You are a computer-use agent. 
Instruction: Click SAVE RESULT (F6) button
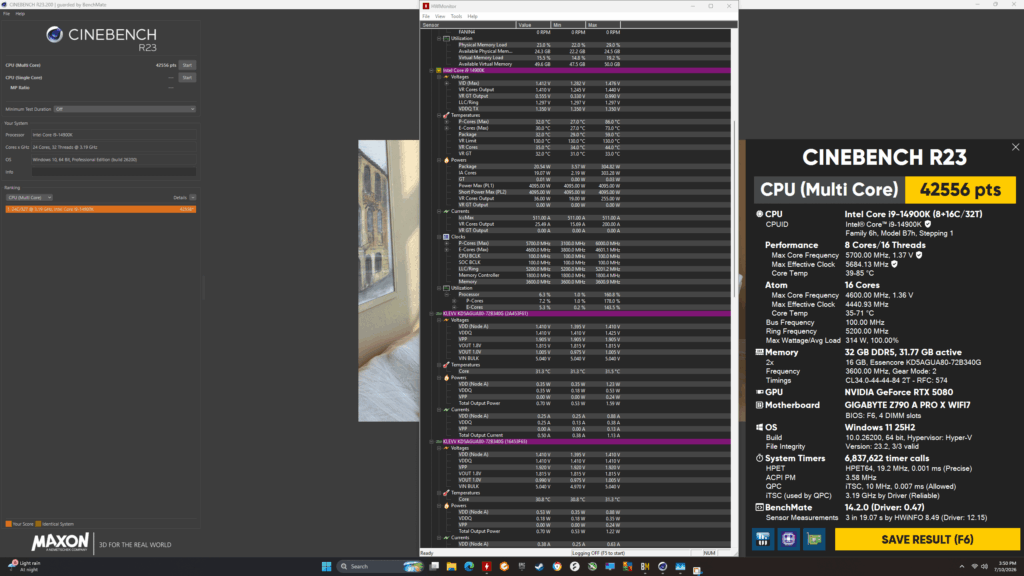click(927, 539)
